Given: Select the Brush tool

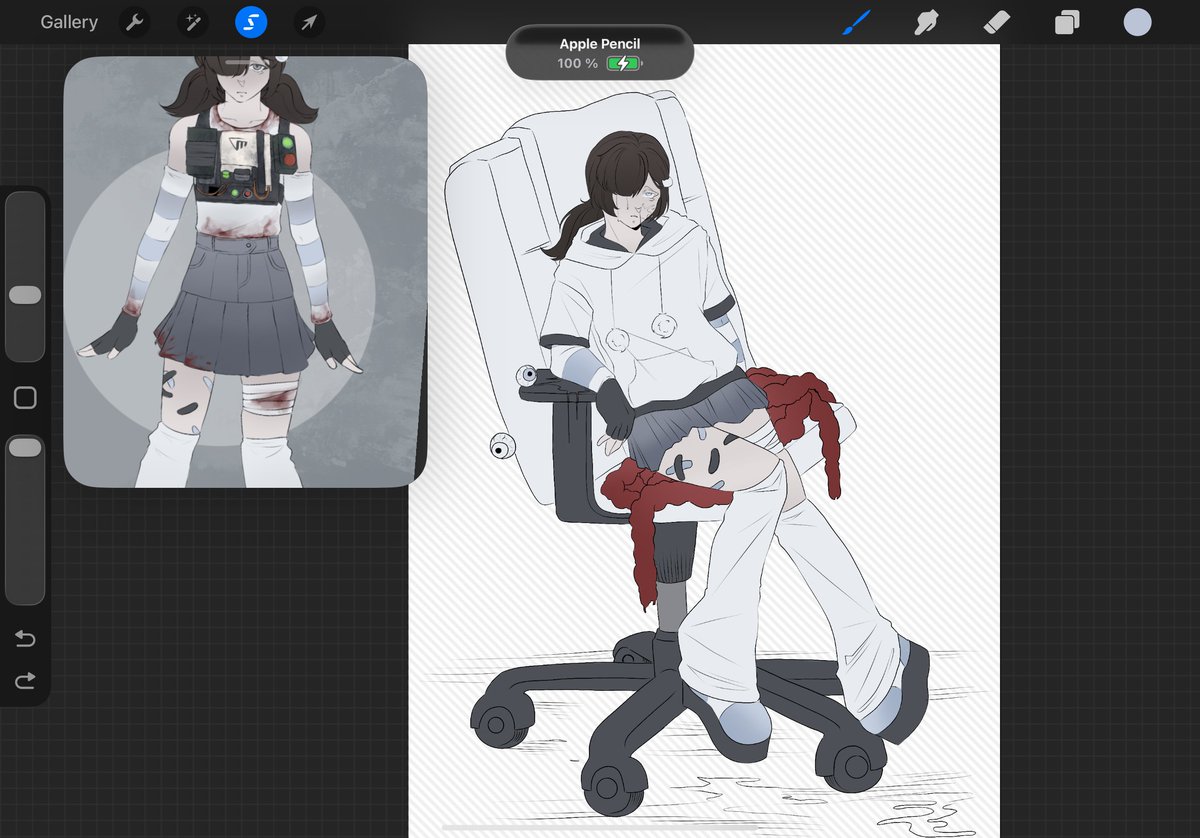Looking at the screenshot, I should (856, 22).
